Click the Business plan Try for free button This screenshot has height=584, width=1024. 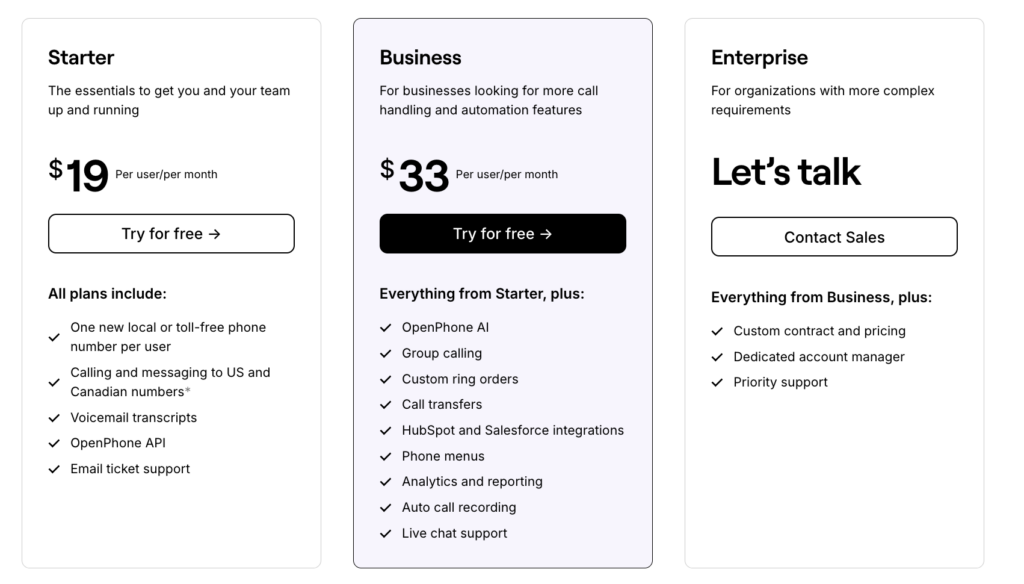(502, 234)
